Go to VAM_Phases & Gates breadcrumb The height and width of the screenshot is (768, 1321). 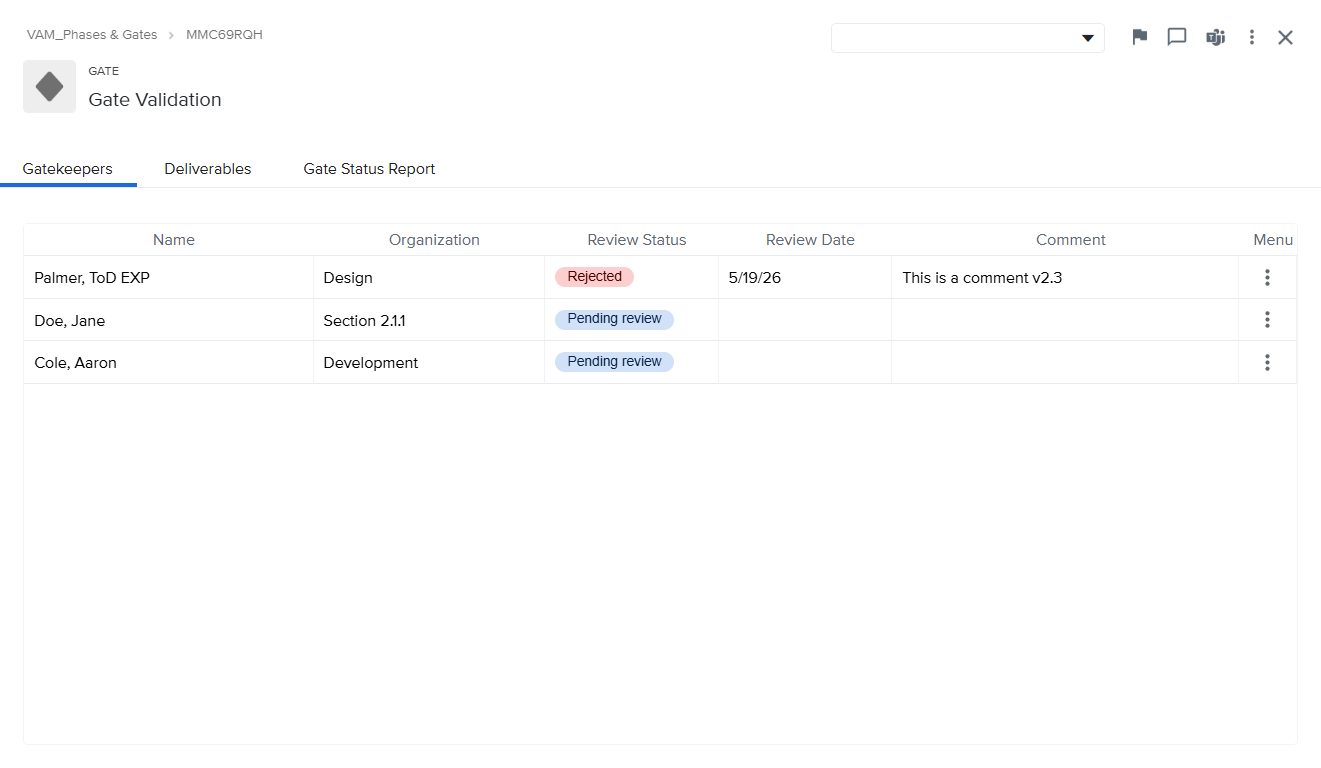coord(92,34)
